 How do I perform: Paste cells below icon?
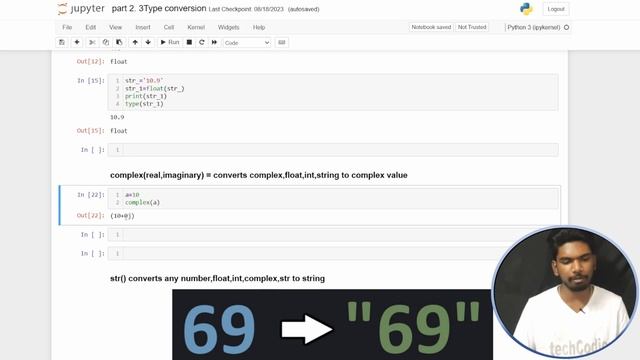pos(119,42)
